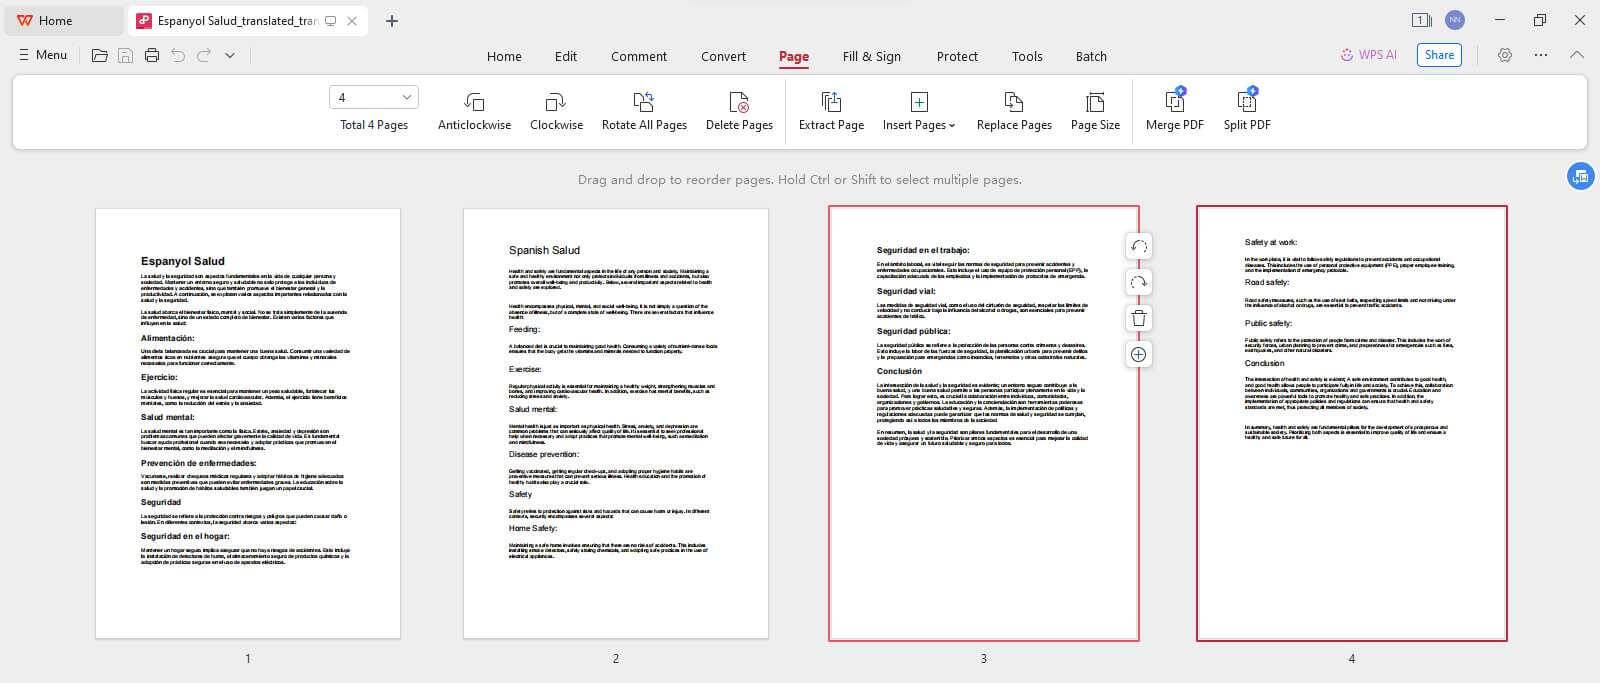This screenshot has width=1600, height=683.
Task: Switch to the Fill & Sign tab
Action: [872, 56]
